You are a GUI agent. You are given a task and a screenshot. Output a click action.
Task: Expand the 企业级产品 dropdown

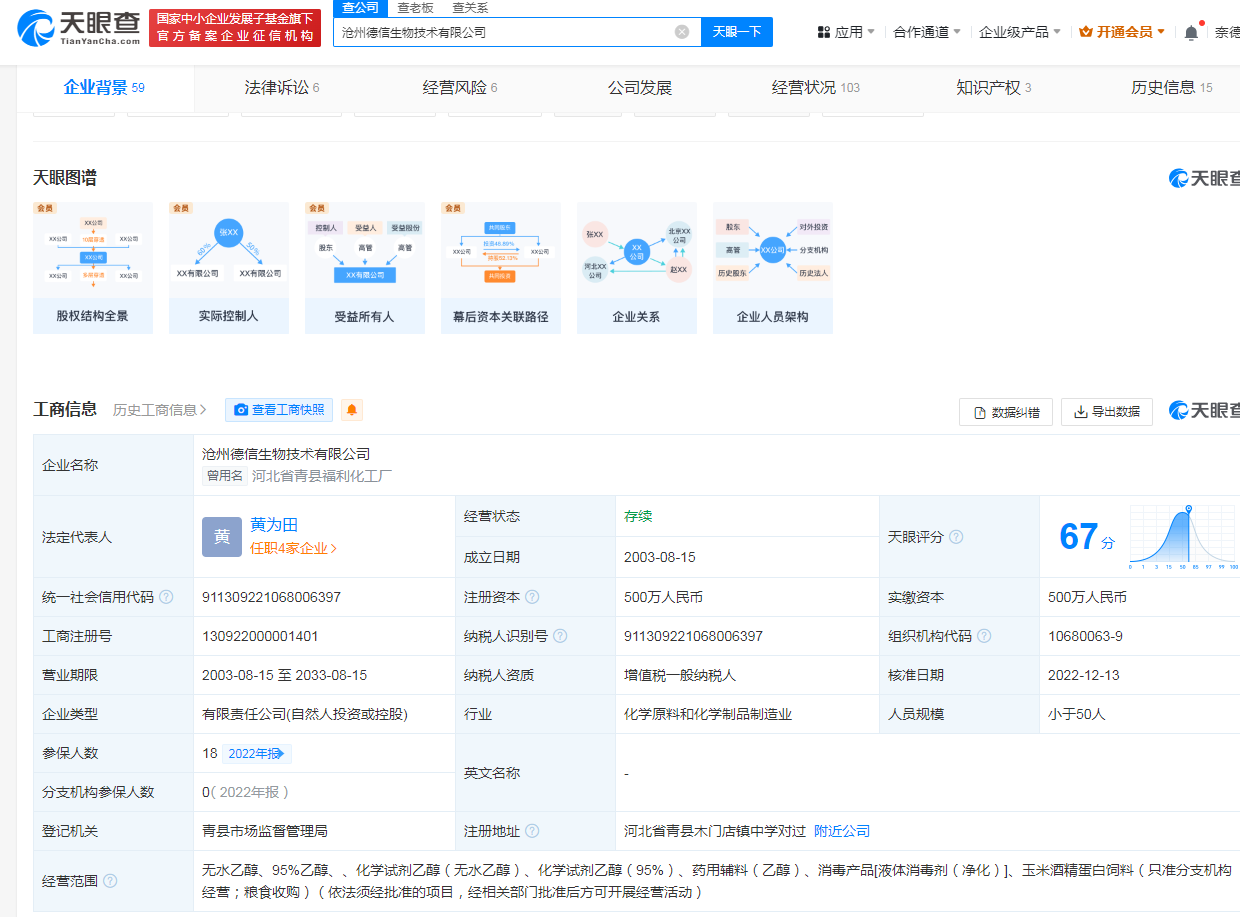click(x=1020, y=32)
